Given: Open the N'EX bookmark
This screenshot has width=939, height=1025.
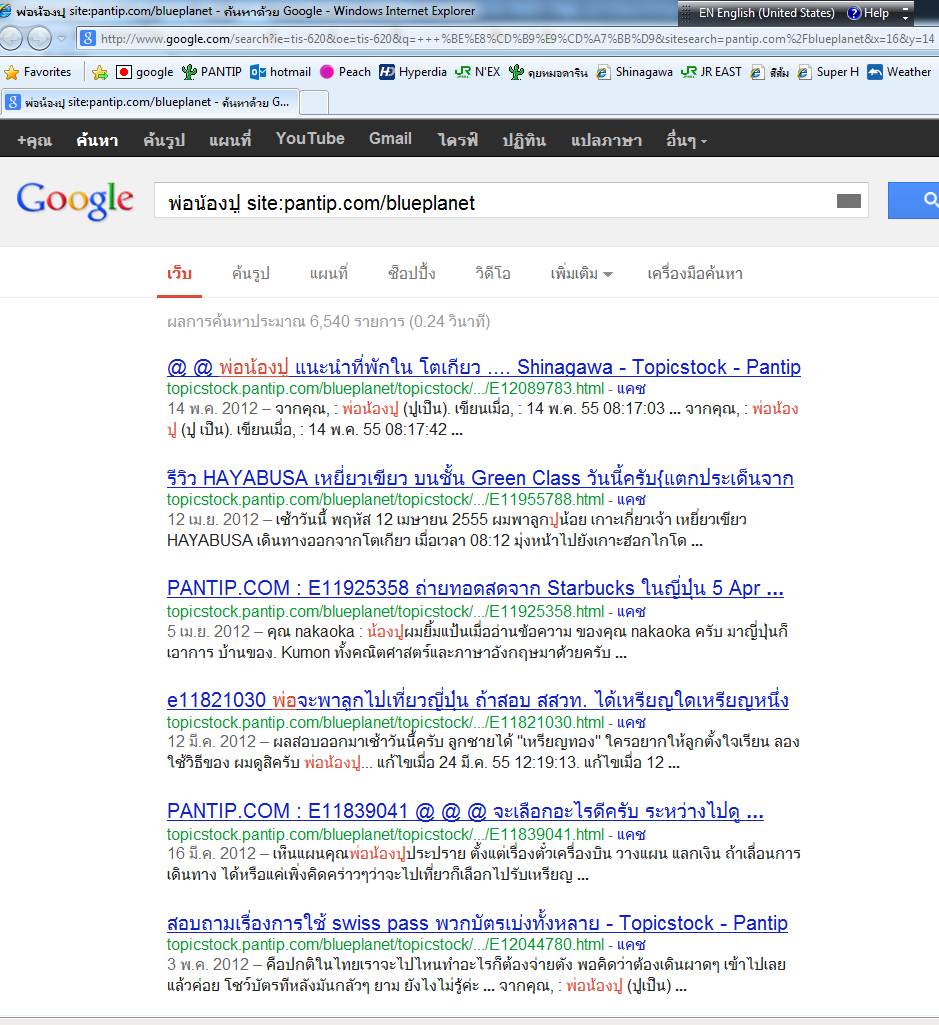Looking at the screenshot, I should coord(477,72).
